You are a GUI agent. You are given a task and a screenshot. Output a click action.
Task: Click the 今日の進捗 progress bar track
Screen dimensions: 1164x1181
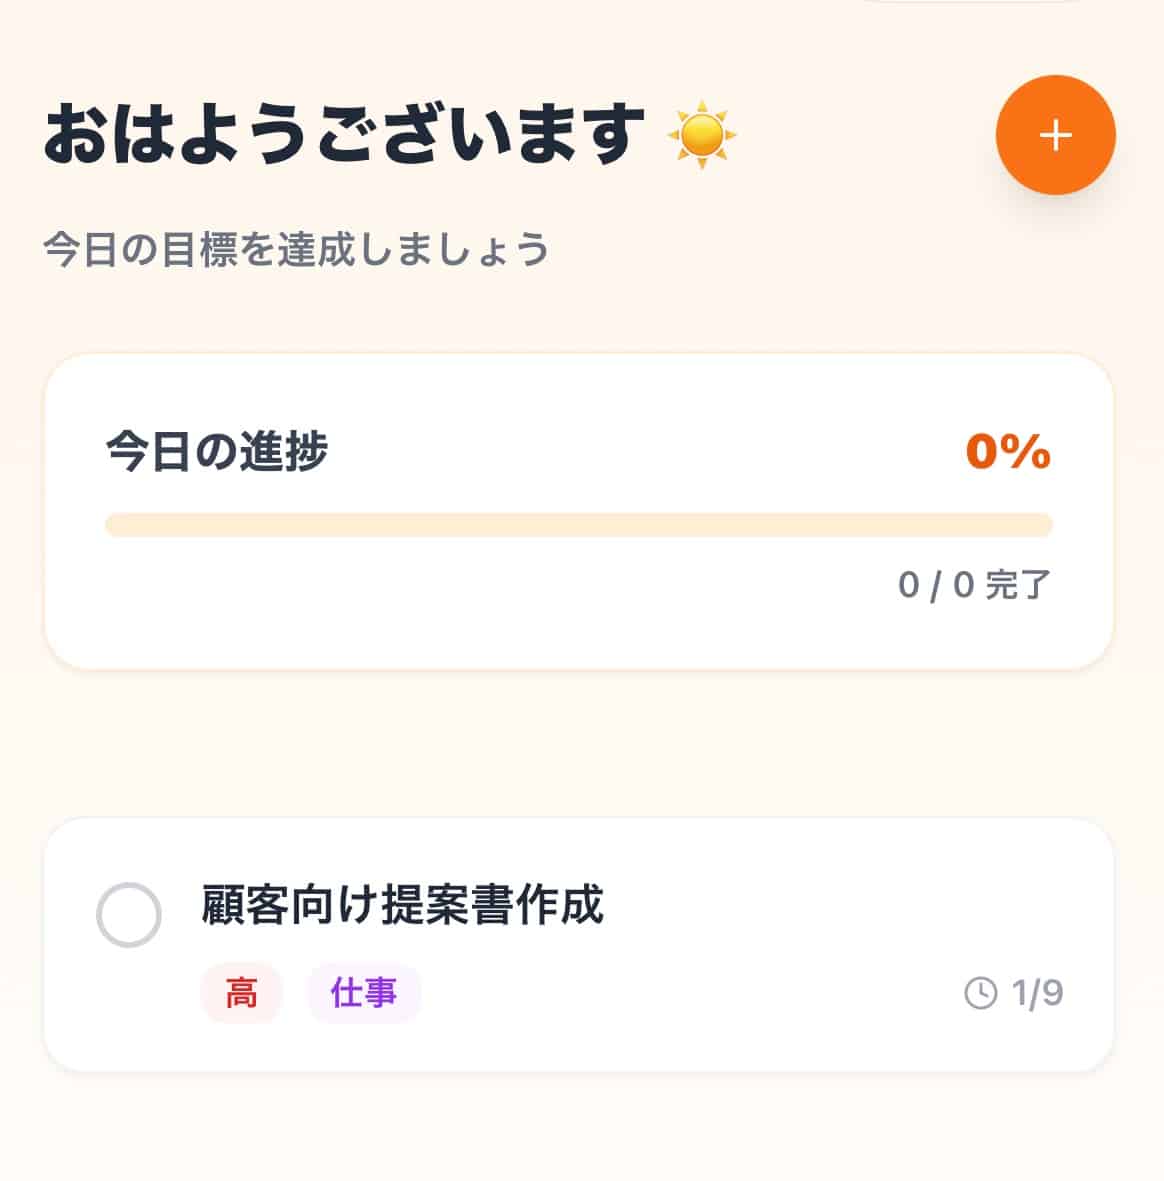pos(578,525)
